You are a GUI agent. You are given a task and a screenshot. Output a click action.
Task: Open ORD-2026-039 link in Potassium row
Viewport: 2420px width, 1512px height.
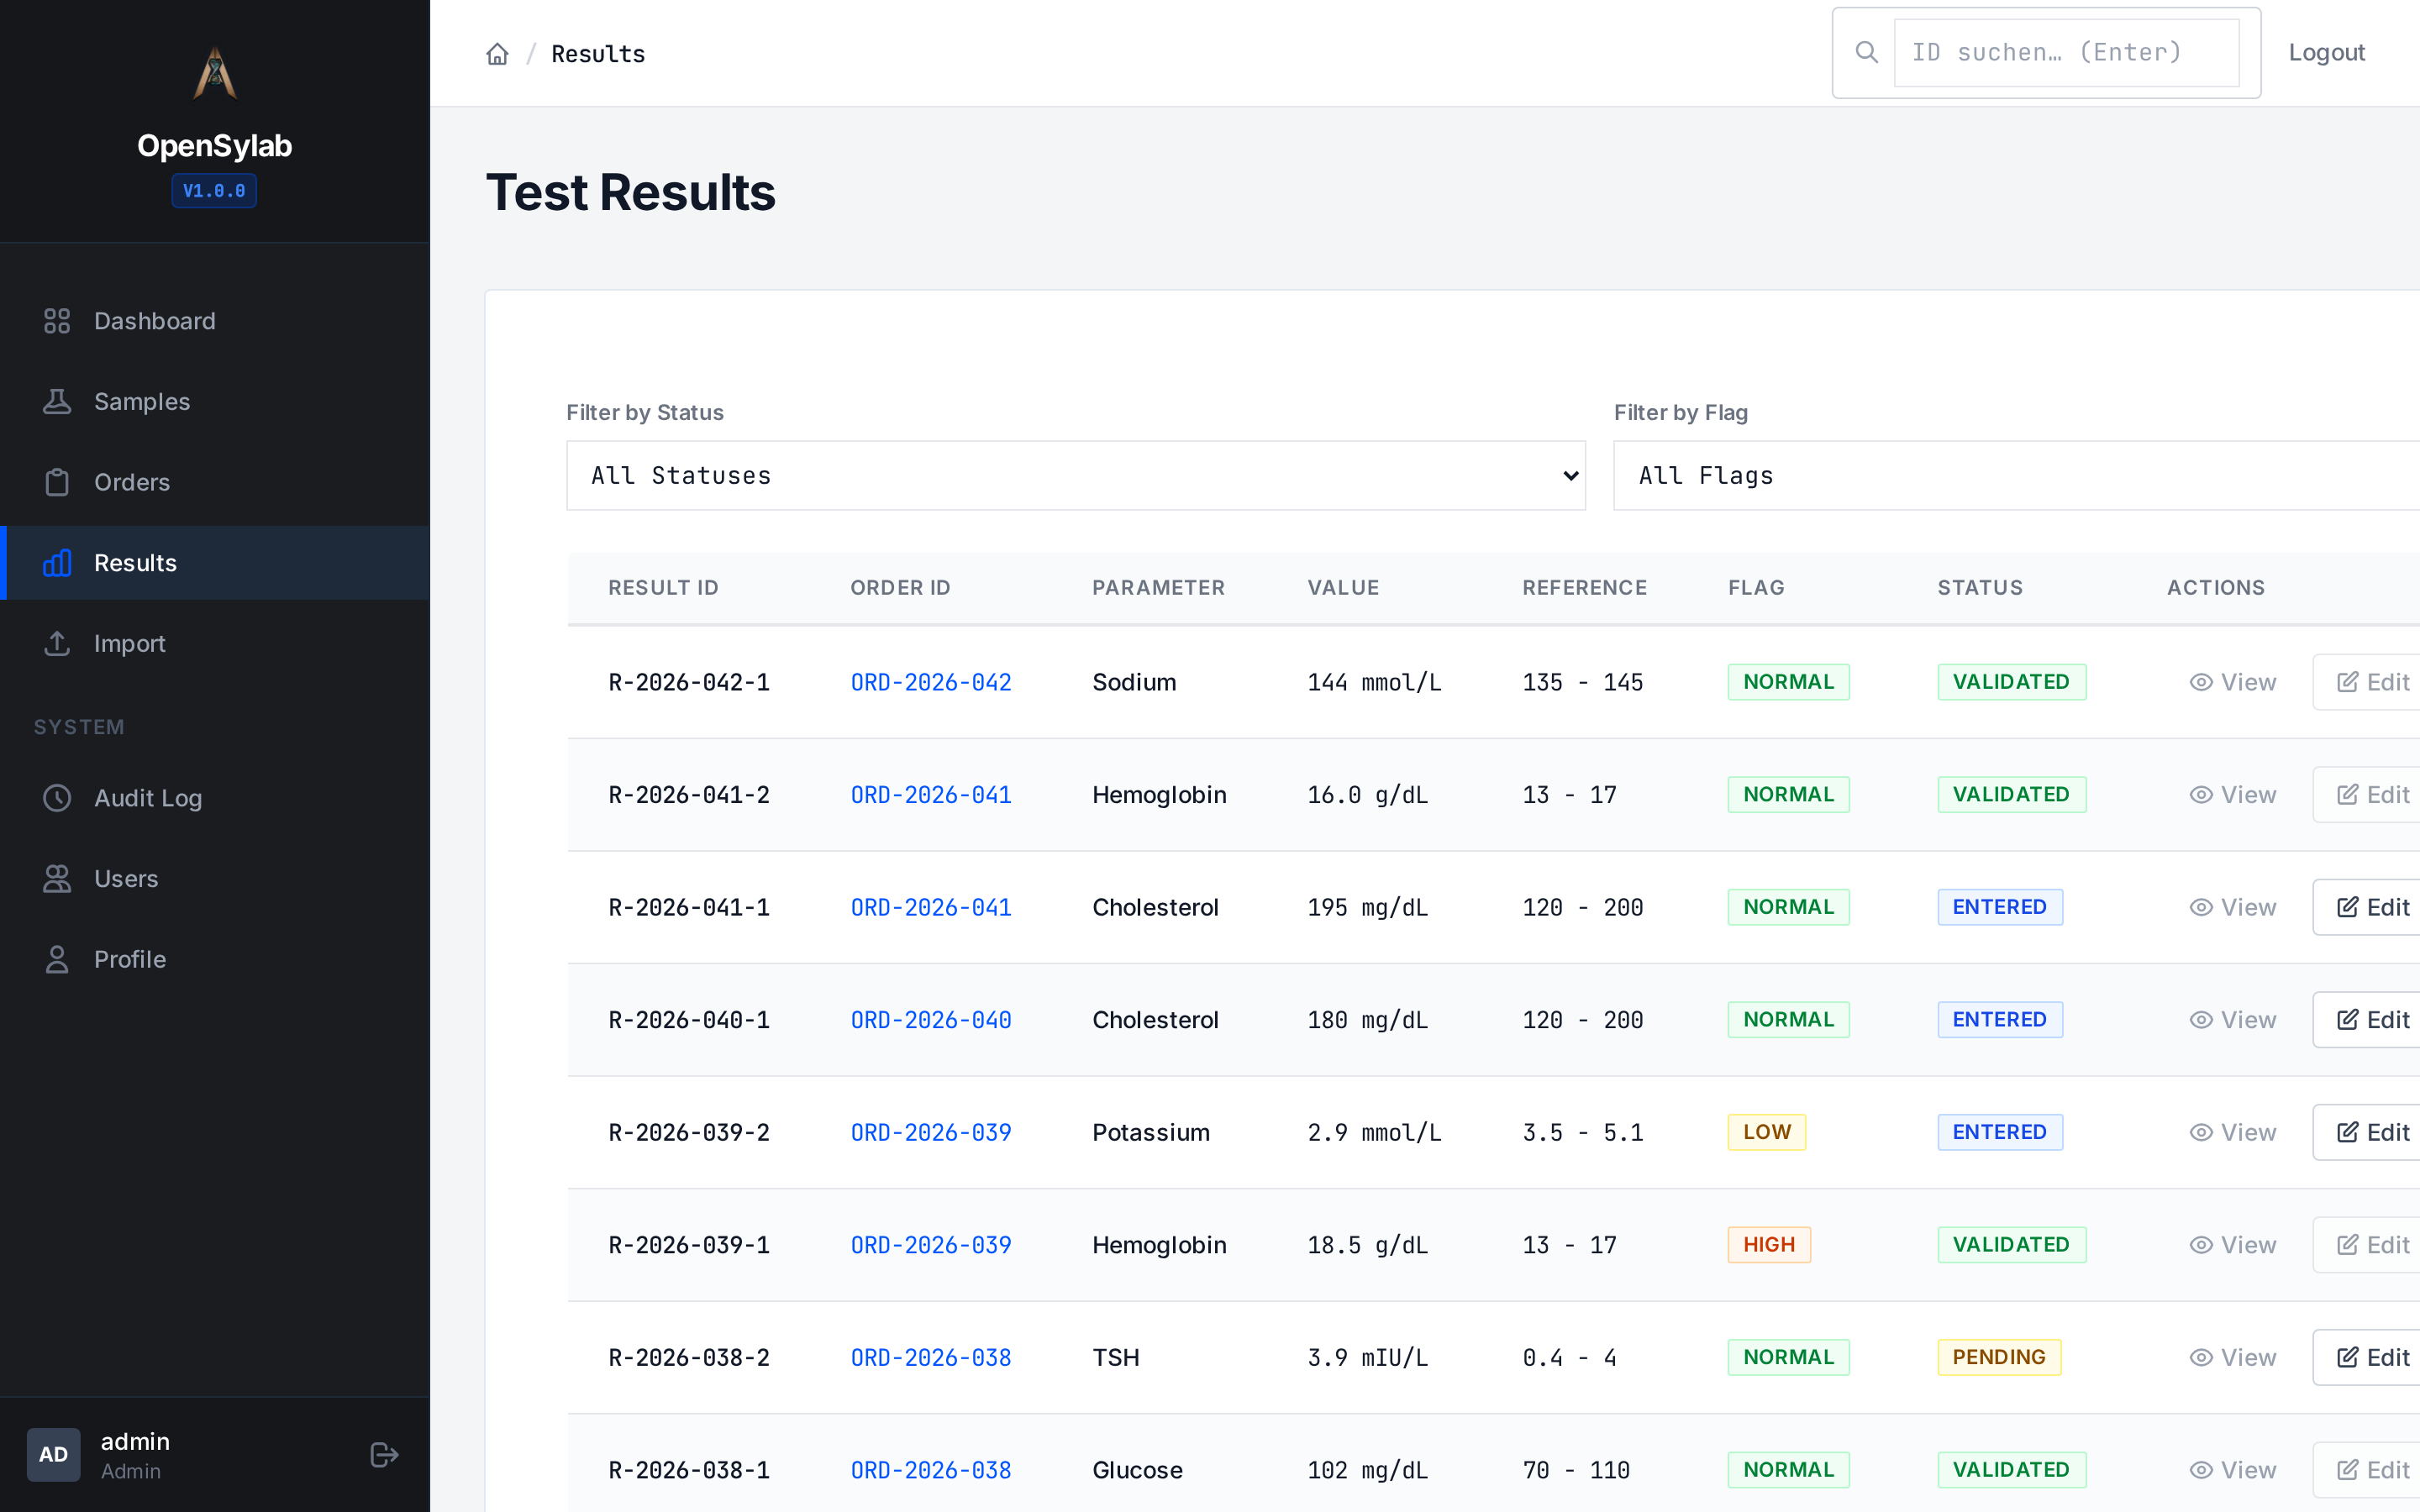coord(931,1132)
